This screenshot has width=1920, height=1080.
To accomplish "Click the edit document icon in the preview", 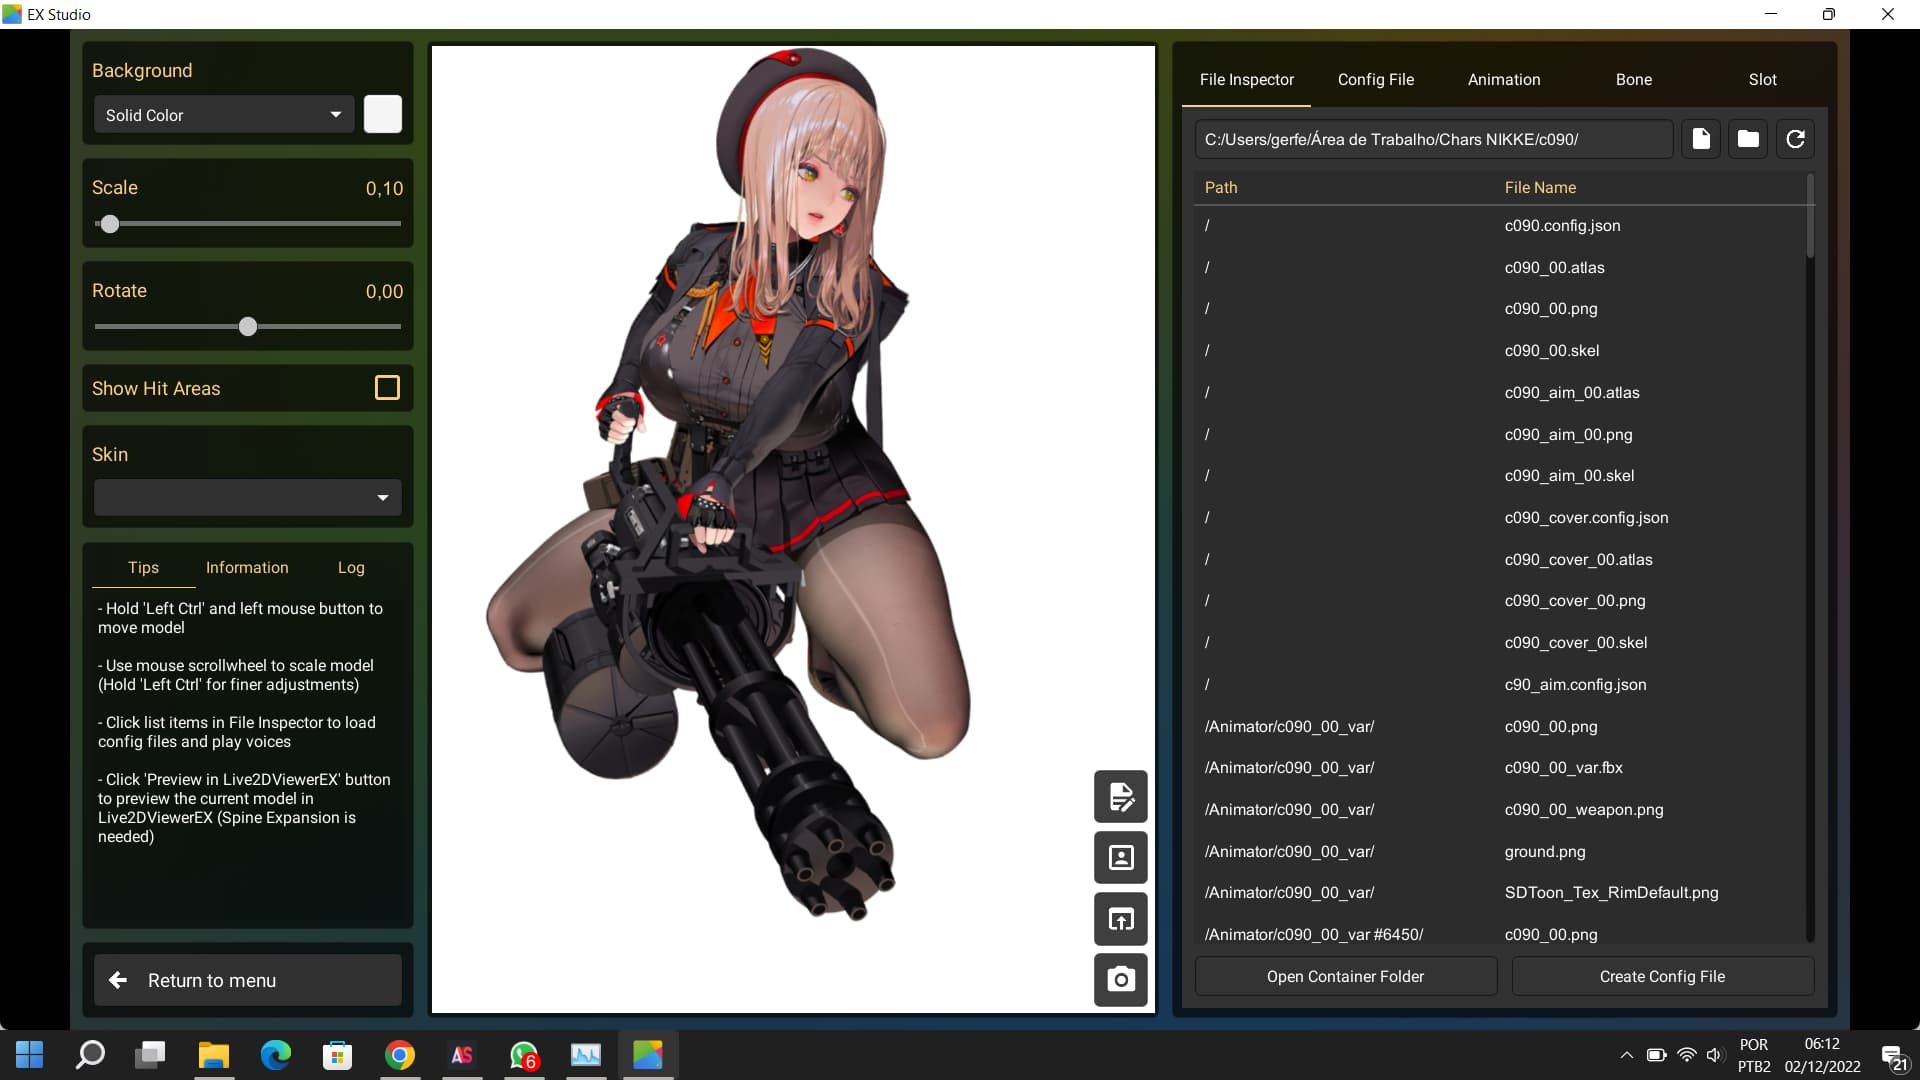I will click(1121, 797).
